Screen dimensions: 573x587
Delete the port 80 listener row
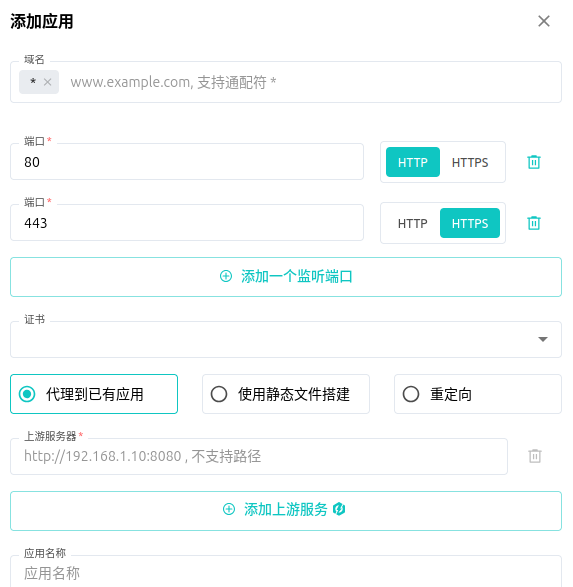[534, 162]
